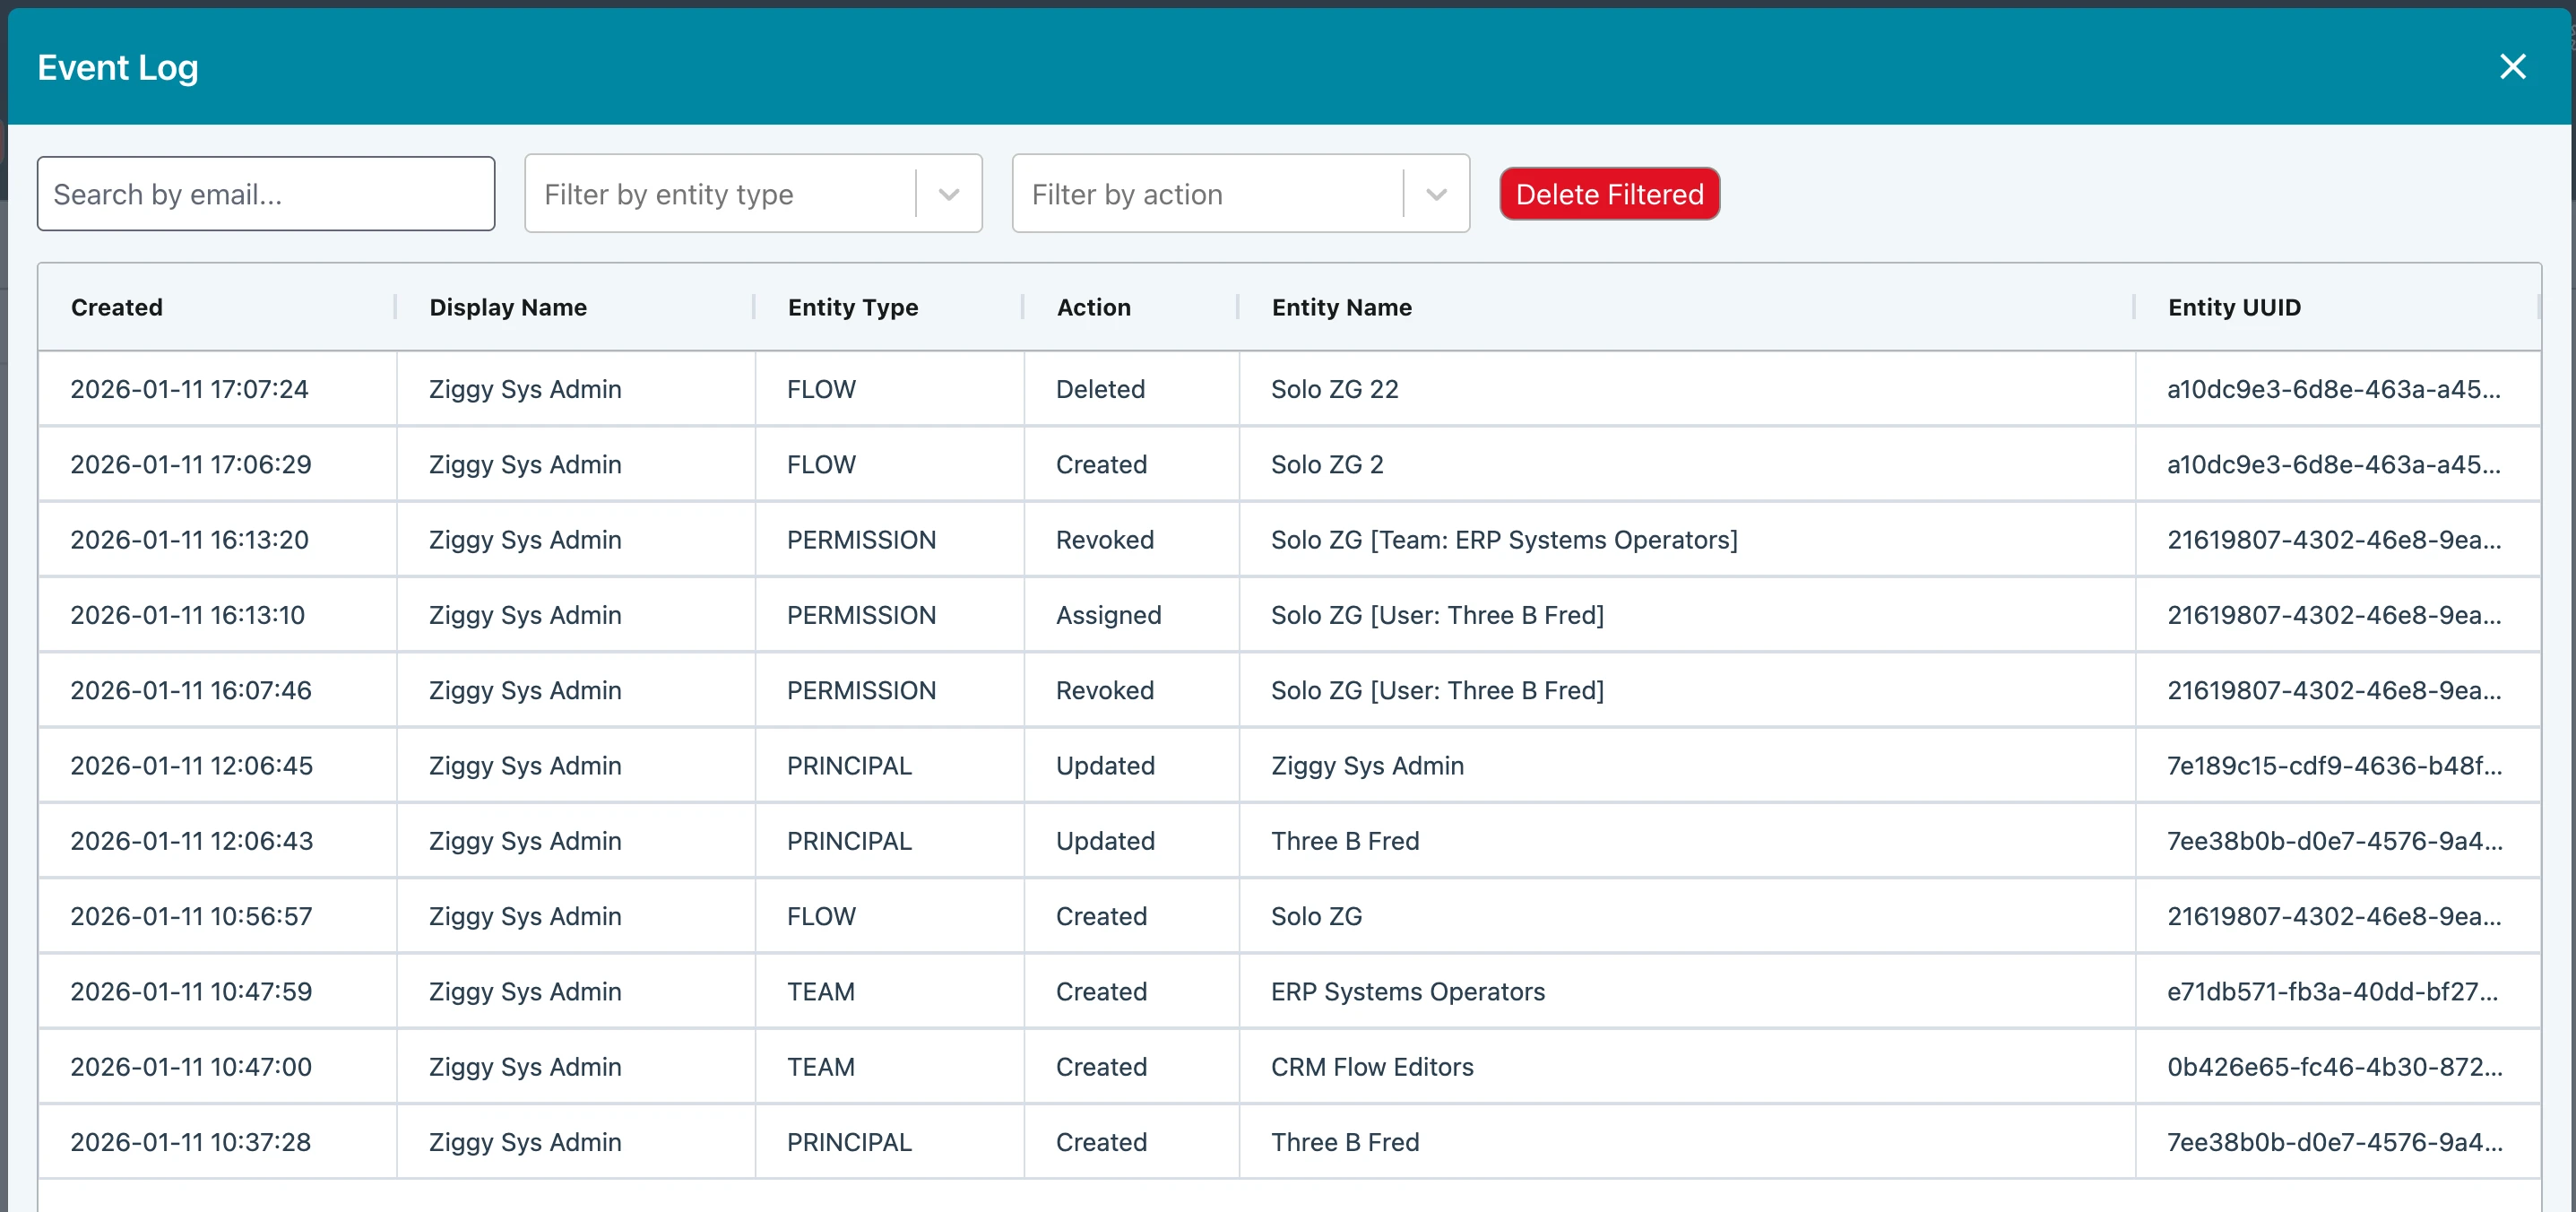Click the Action column header
The height and width of the screenshot is (1212, 2576).
(1093, 307)
